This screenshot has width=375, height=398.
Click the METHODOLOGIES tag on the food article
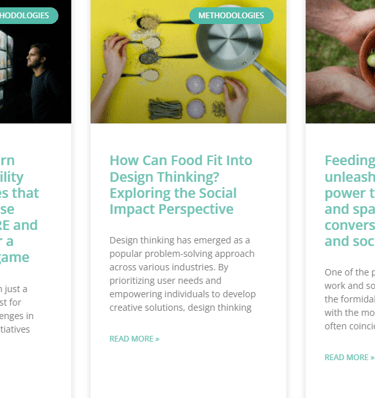point(231,15)
